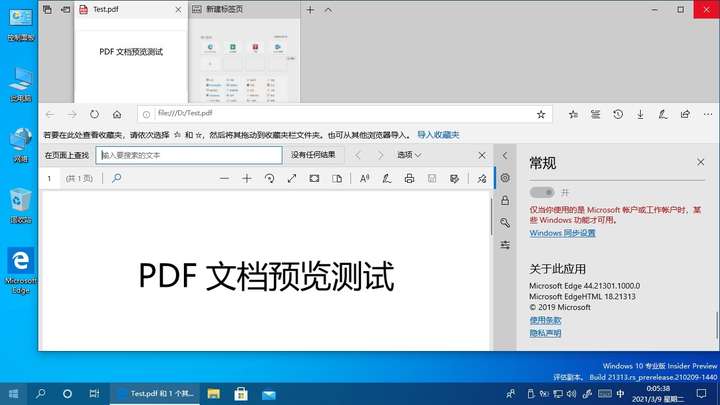This screenshot has width=720, height=405.
Task: Open the 使用条款 link
Action: (545, 320)
